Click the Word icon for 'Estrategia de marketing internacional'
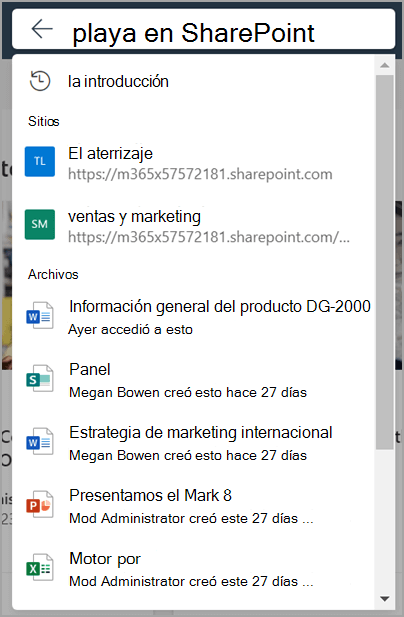 tap(40, 442)
